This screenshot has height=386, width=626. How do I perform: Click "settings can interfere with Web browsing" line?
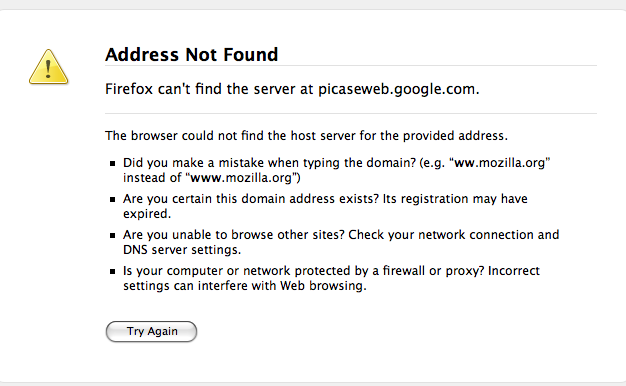point(245,286)
